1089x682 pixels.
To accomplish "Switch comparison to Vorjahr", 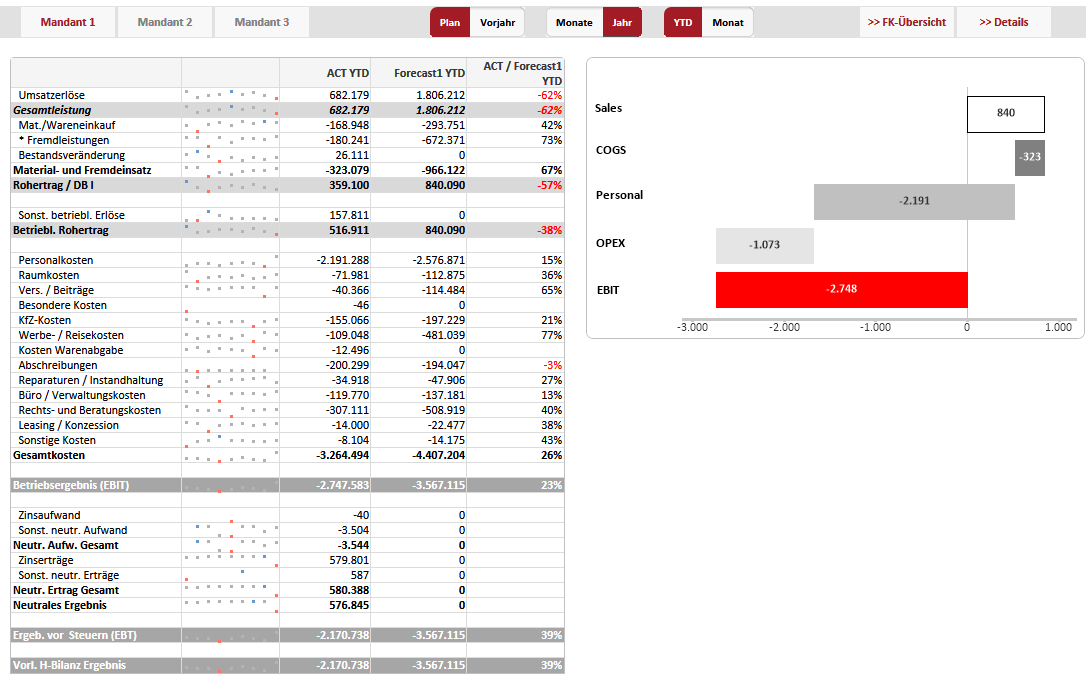I will coord(497,22).
